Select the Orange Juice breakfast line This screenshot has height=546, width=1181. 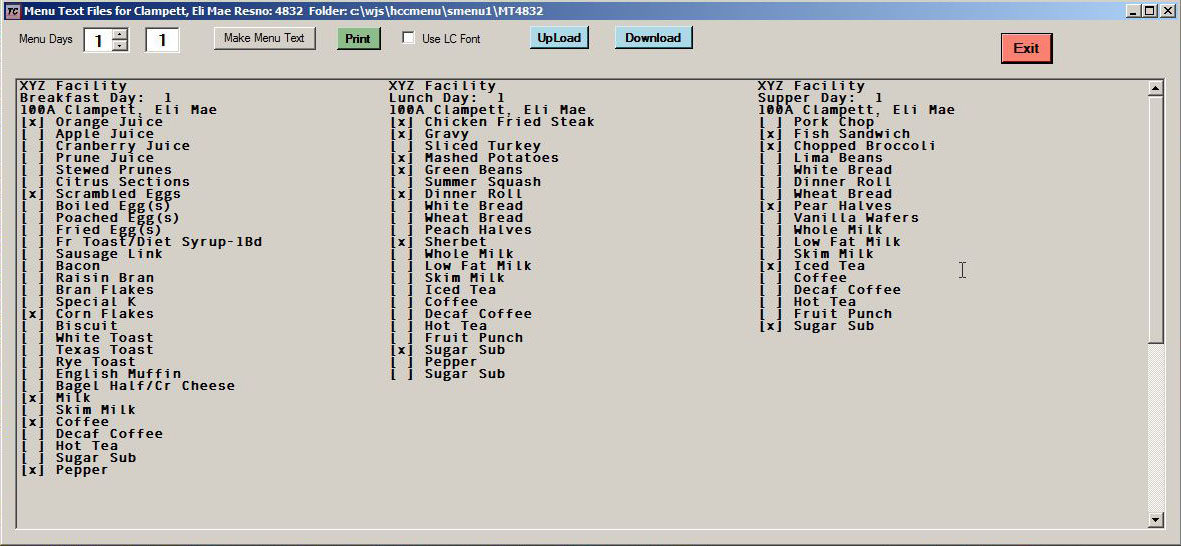91,122
